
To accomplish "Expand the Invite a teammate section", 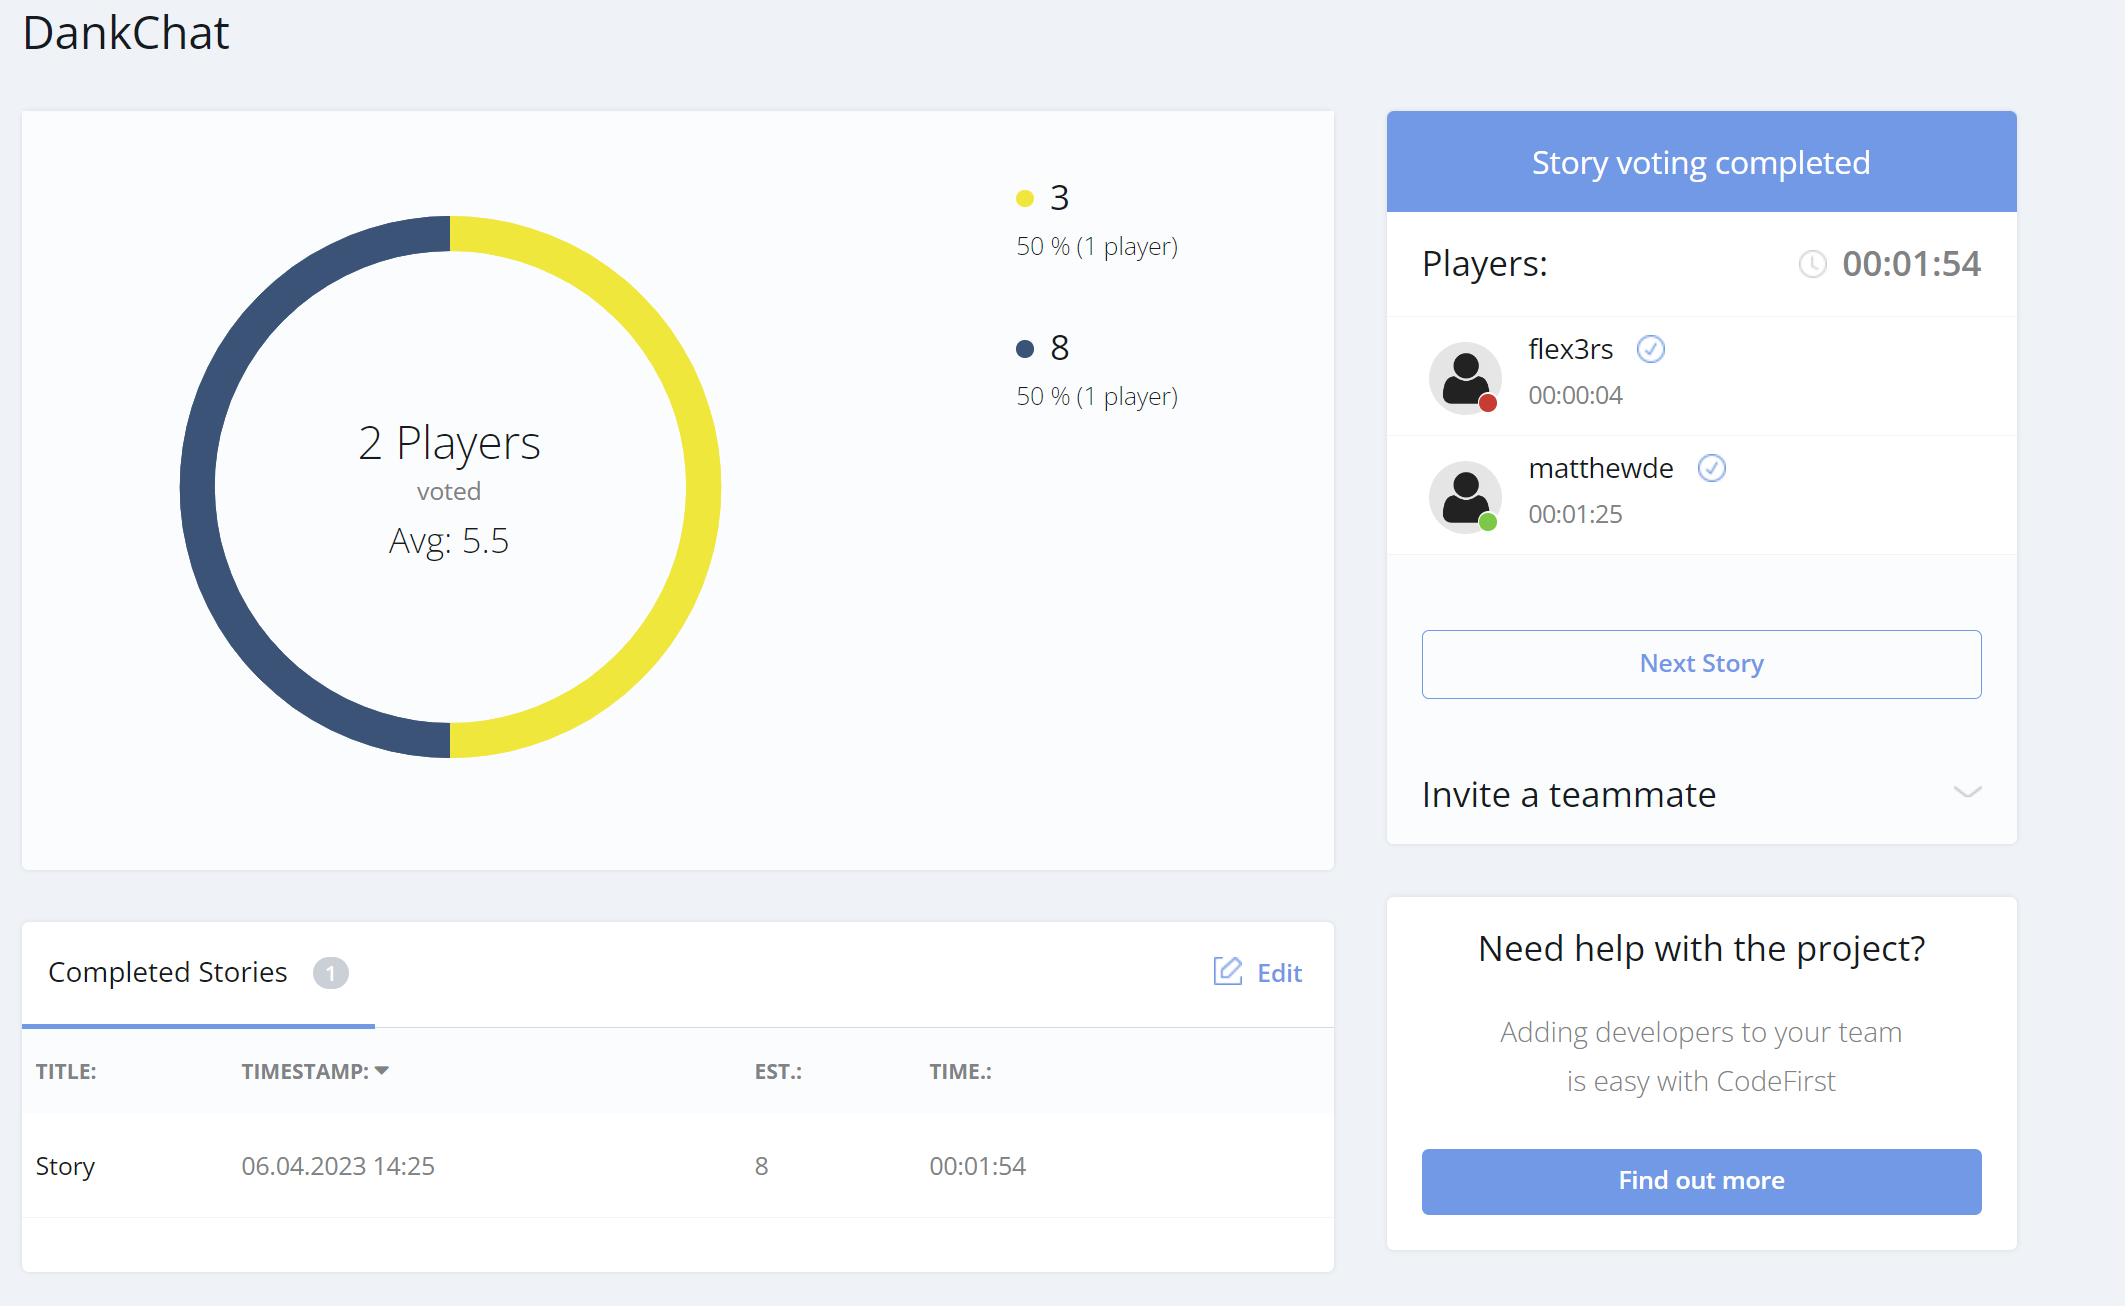I will pos(1568,794).
